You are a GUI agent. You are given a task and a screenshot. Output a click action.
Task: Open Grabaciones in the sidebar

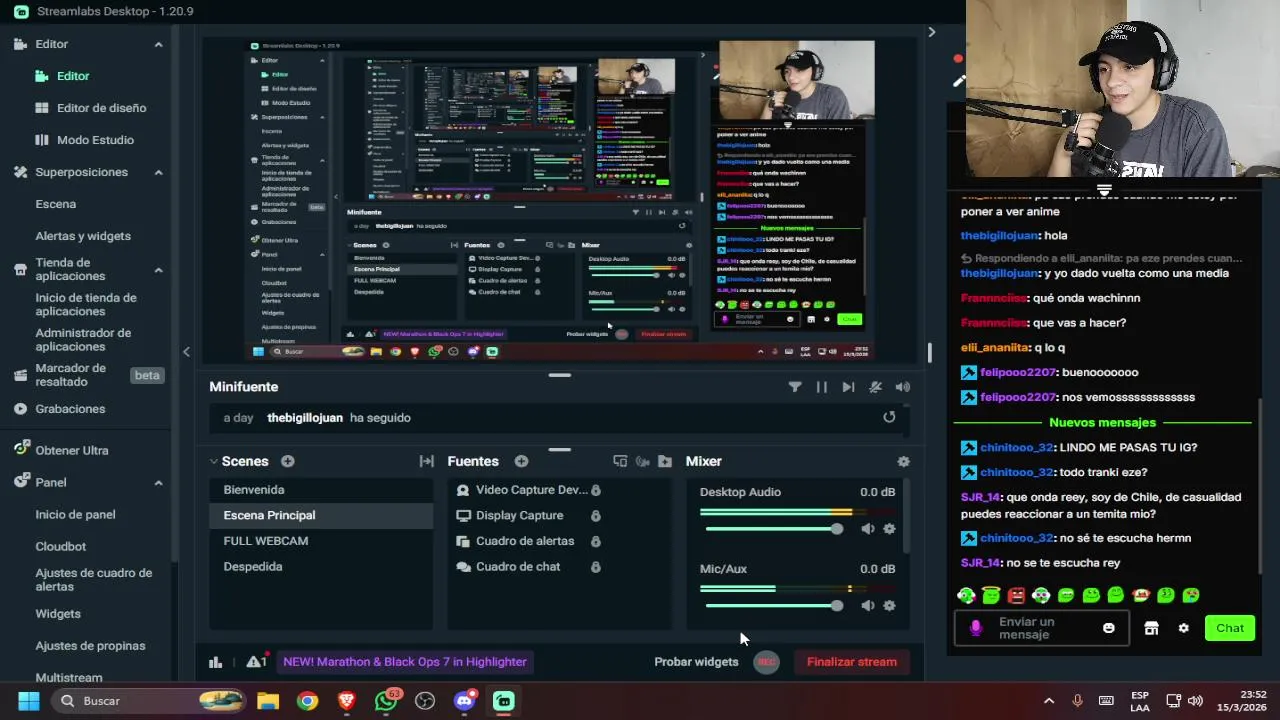(x=70, y=409)
